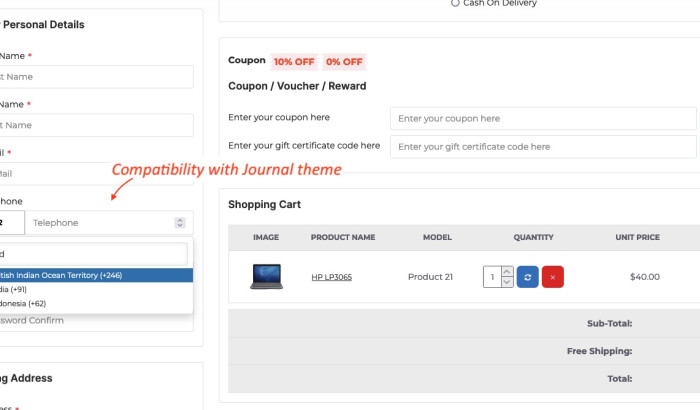This screenshot has width=700, height=410.
Task: Increase quantity with the up arrow
Action: [507, 272]
